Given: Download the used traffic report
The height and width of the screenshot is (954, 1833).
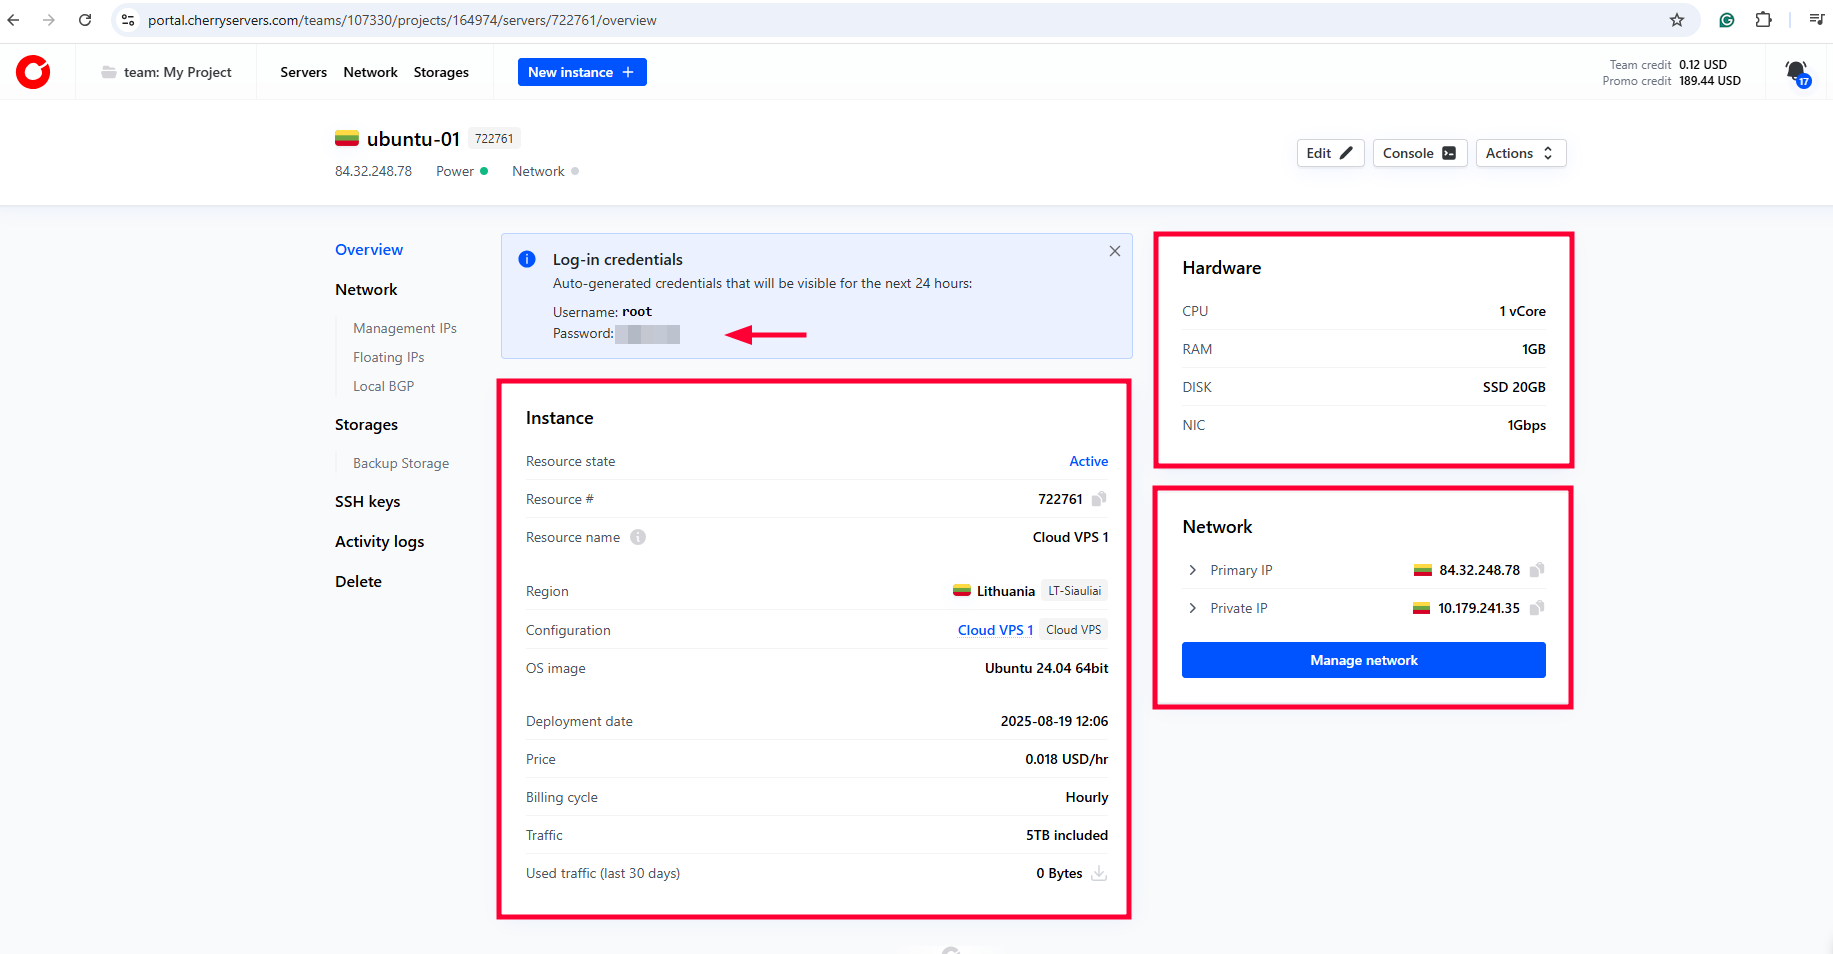Looking at the screenshot, I should tap(1098, 873).
